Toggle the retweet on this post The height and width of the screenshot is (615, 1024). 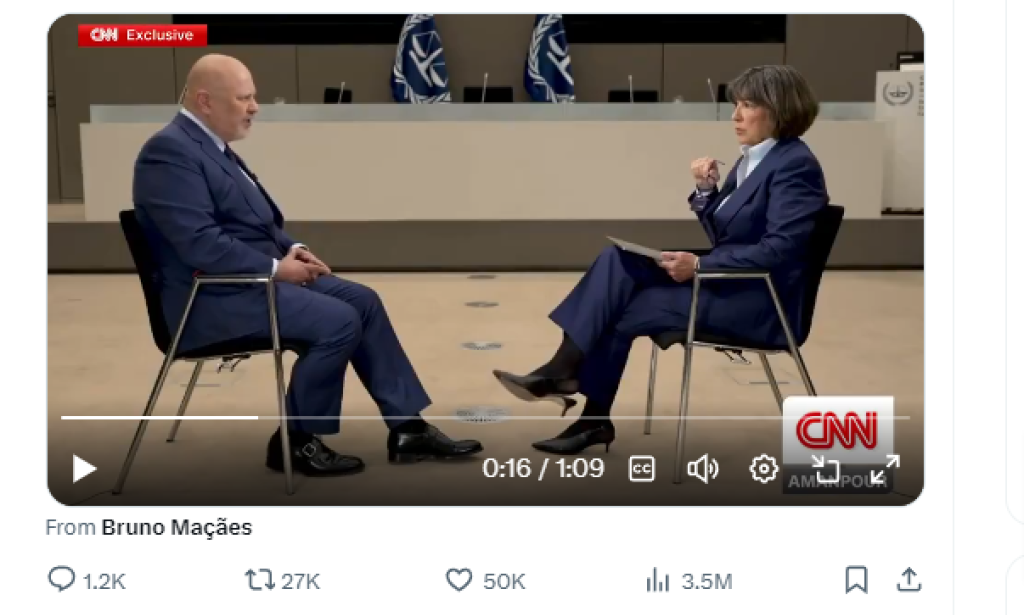[x=262, y=578]
